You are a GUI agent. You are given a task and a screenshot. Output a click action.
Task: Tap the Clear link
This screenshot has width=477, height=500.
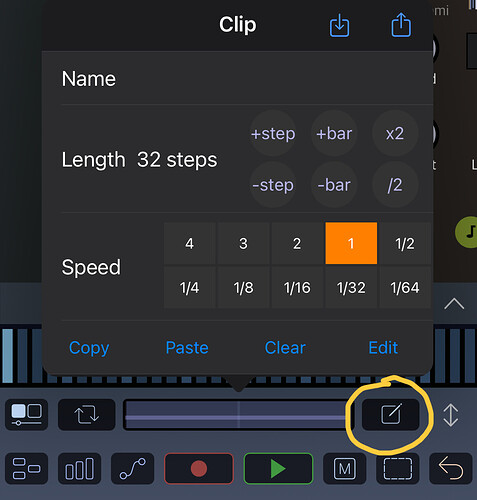[285, 348]
